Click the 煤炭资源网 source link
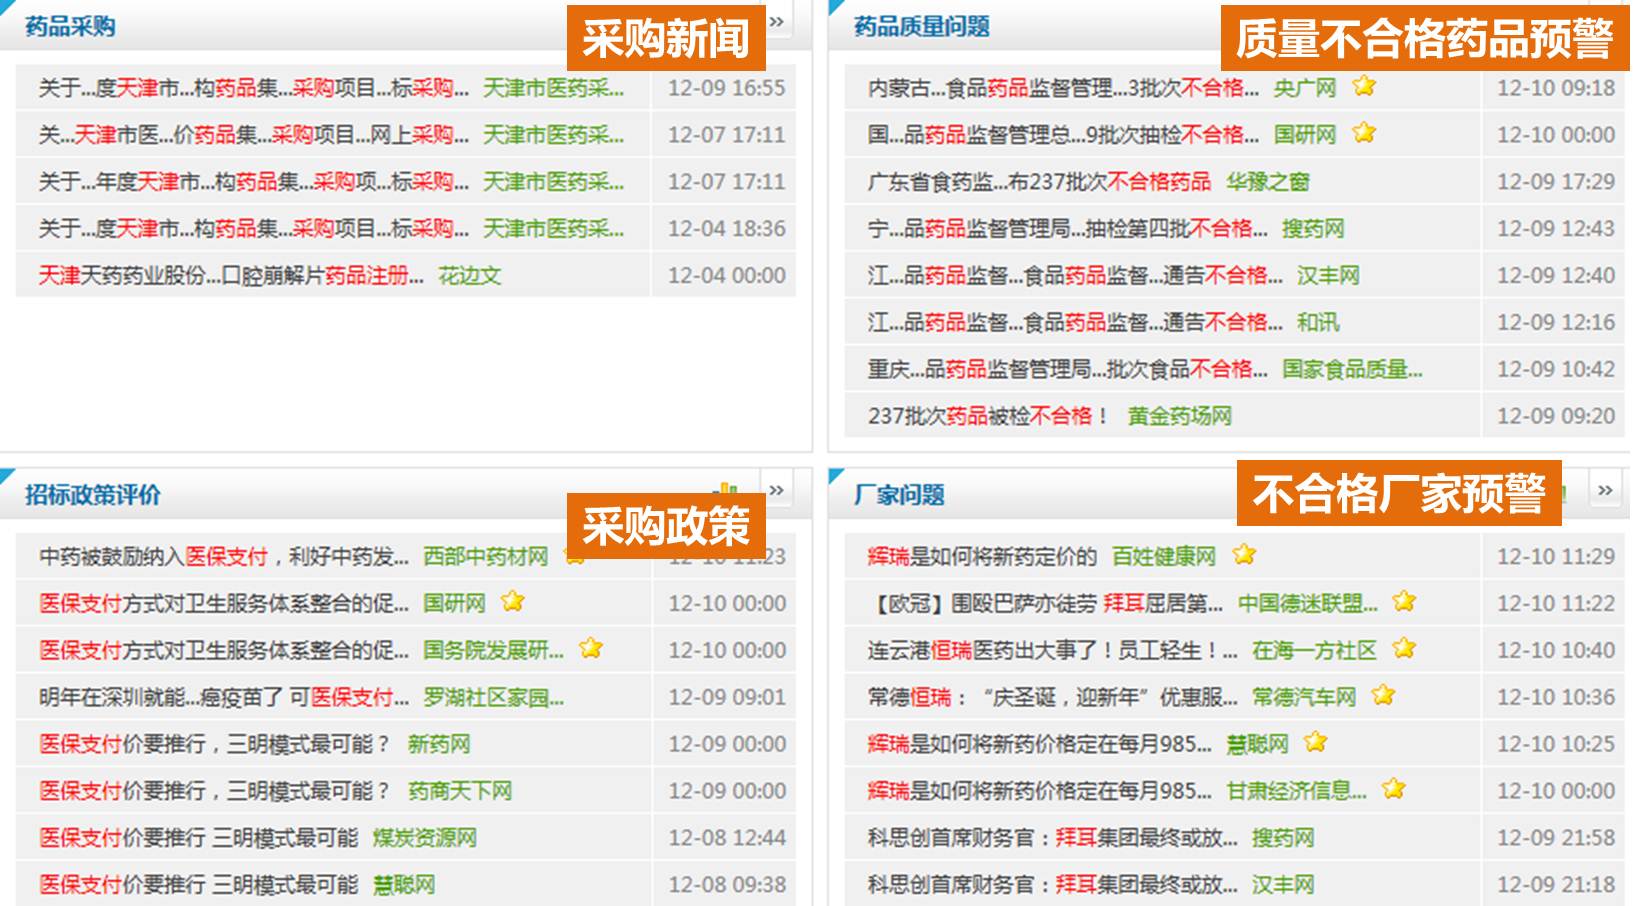 point(424,838)
